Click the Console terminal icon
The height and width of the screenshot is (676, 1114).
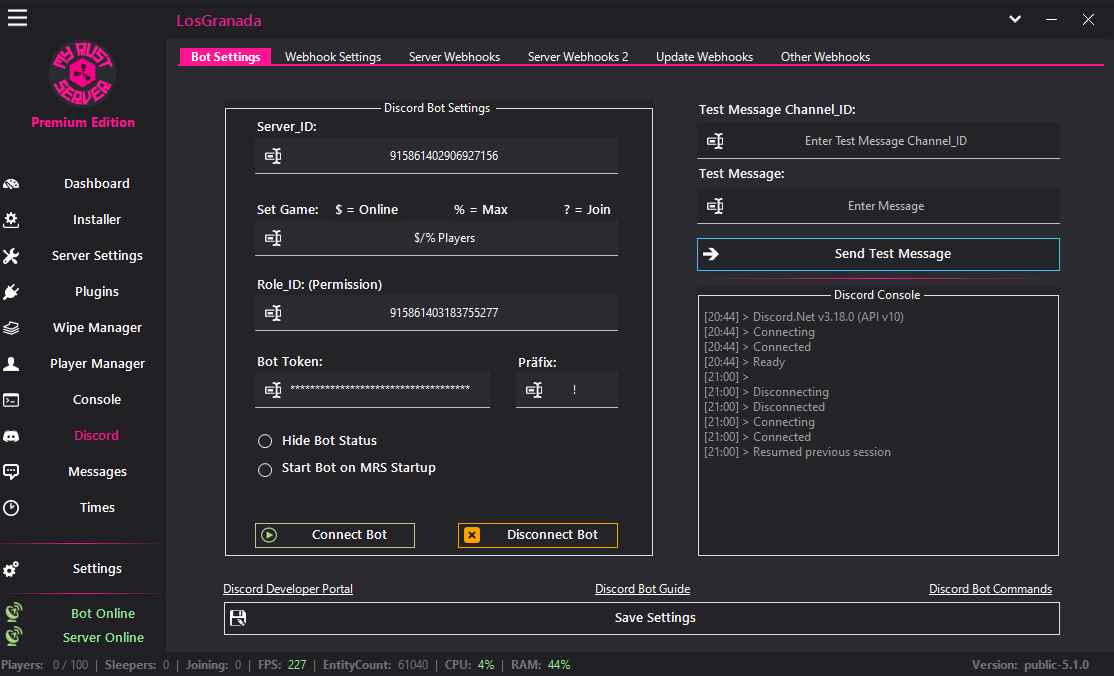click(x=11, y=400)
